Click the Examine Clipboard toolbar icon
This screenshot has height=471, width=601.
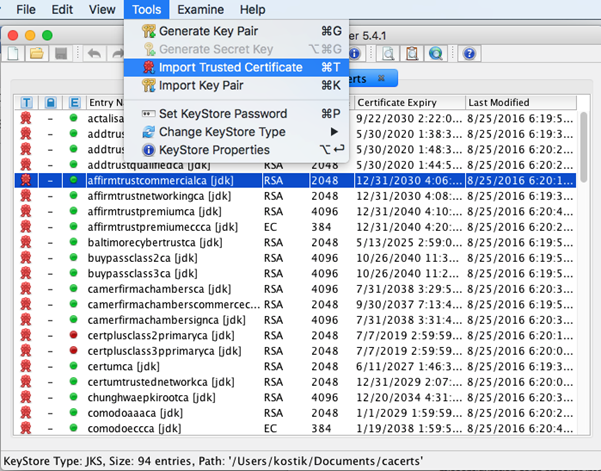point(412,53)
